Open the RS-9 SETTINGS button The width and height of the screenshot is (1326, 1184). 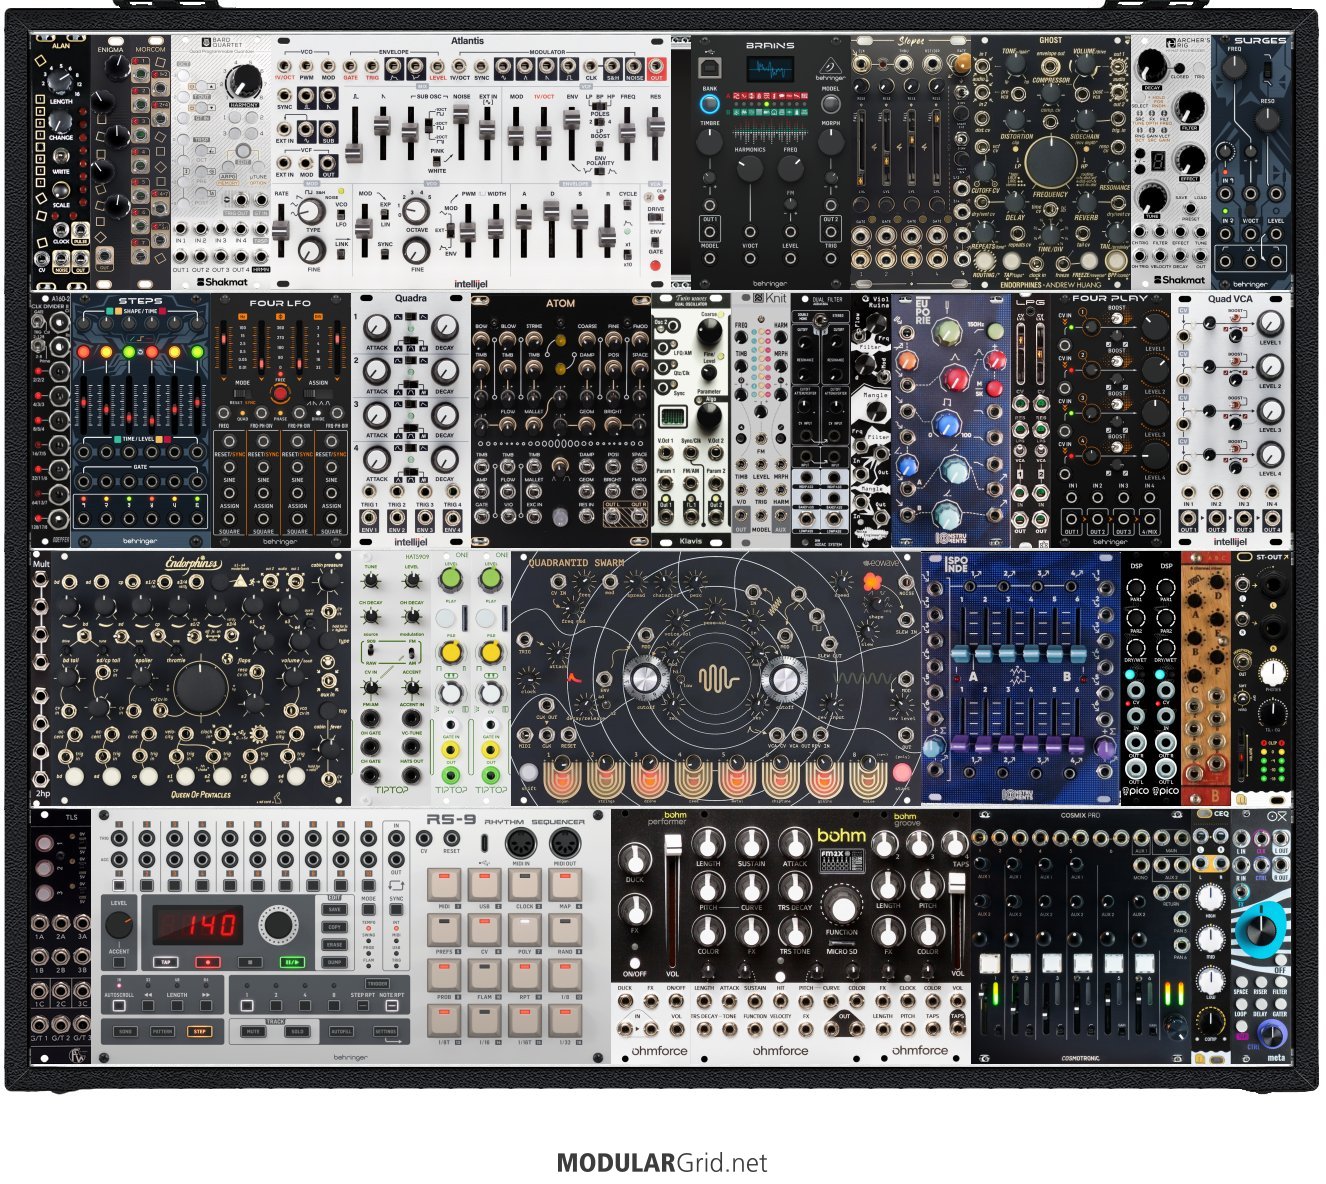pos(385,1031)
